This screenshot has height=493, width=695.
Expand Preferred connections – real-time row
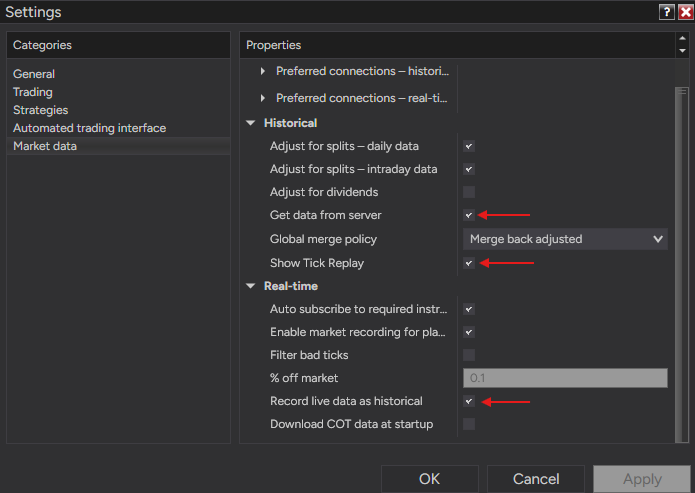[x=262, y=98]
